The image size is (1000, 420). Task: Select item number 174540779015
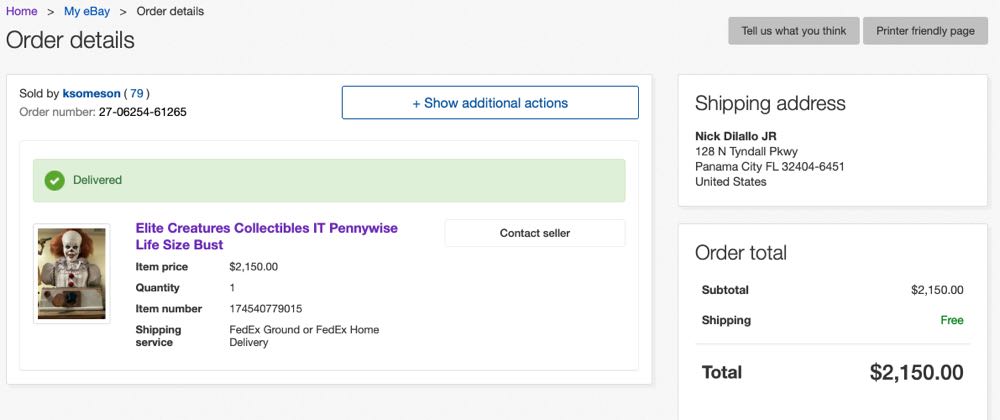click(265, 309)
